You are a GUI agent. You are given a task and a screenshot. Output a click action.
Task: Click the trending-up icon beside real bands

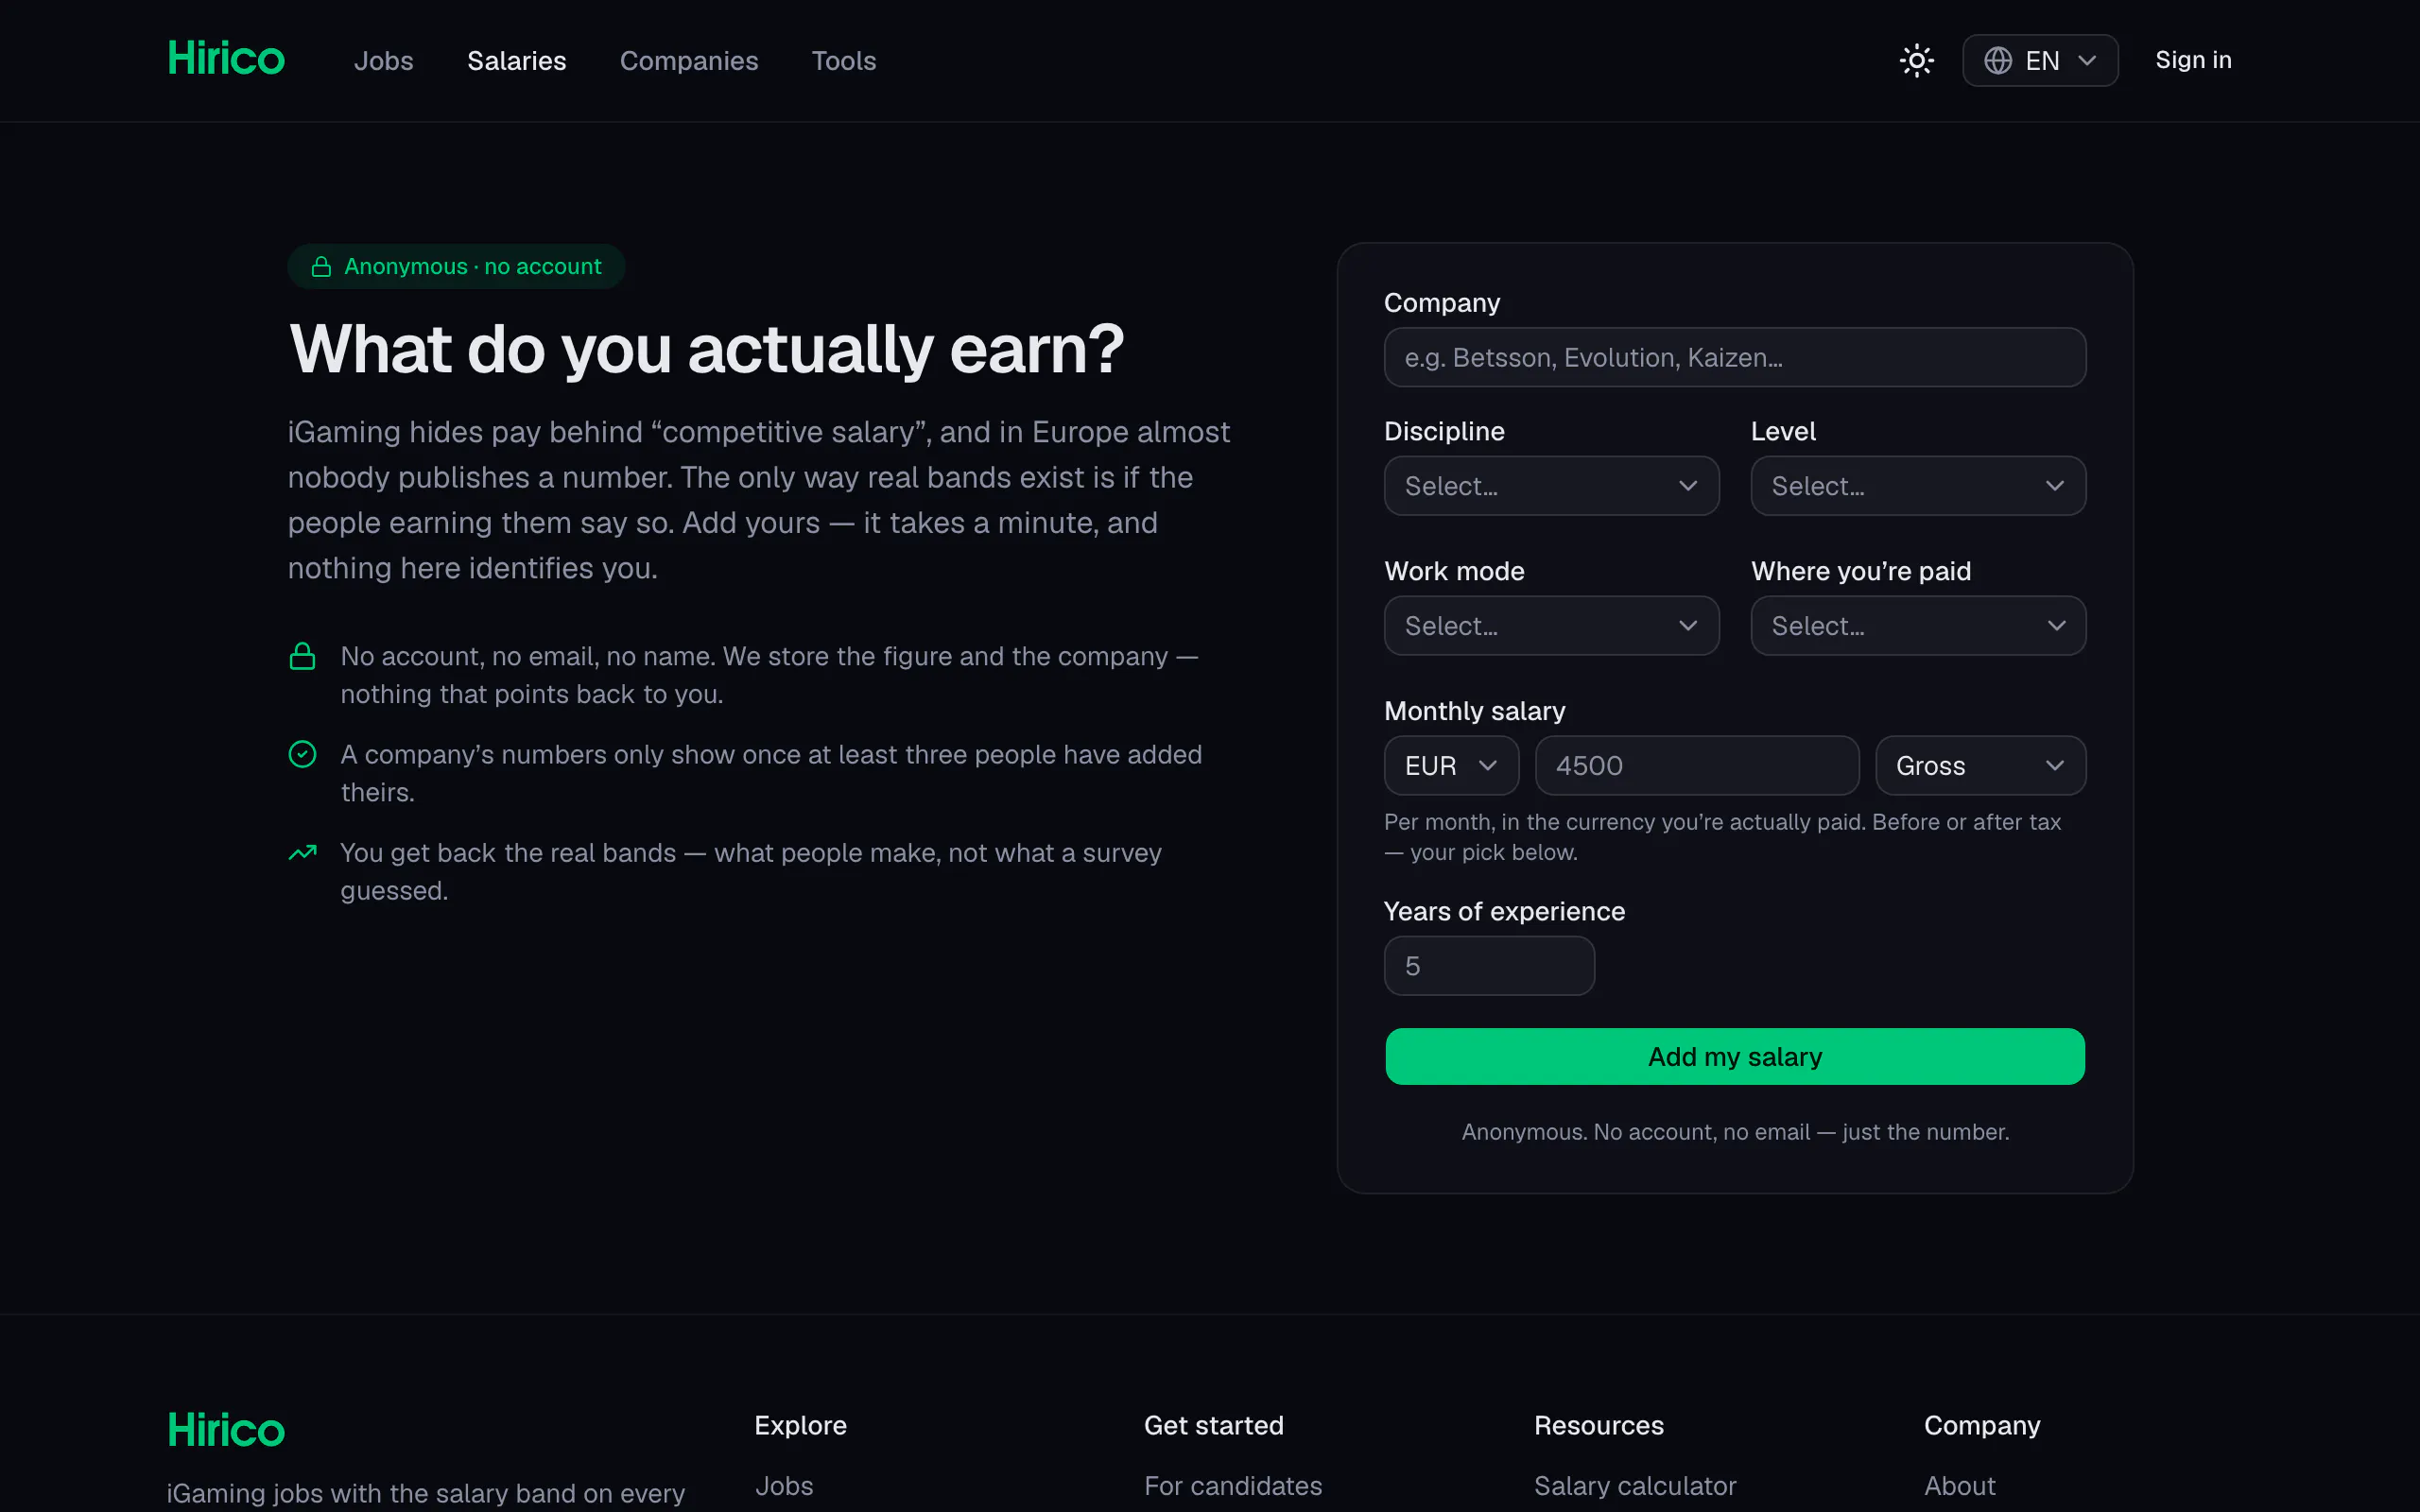[302, 852]
